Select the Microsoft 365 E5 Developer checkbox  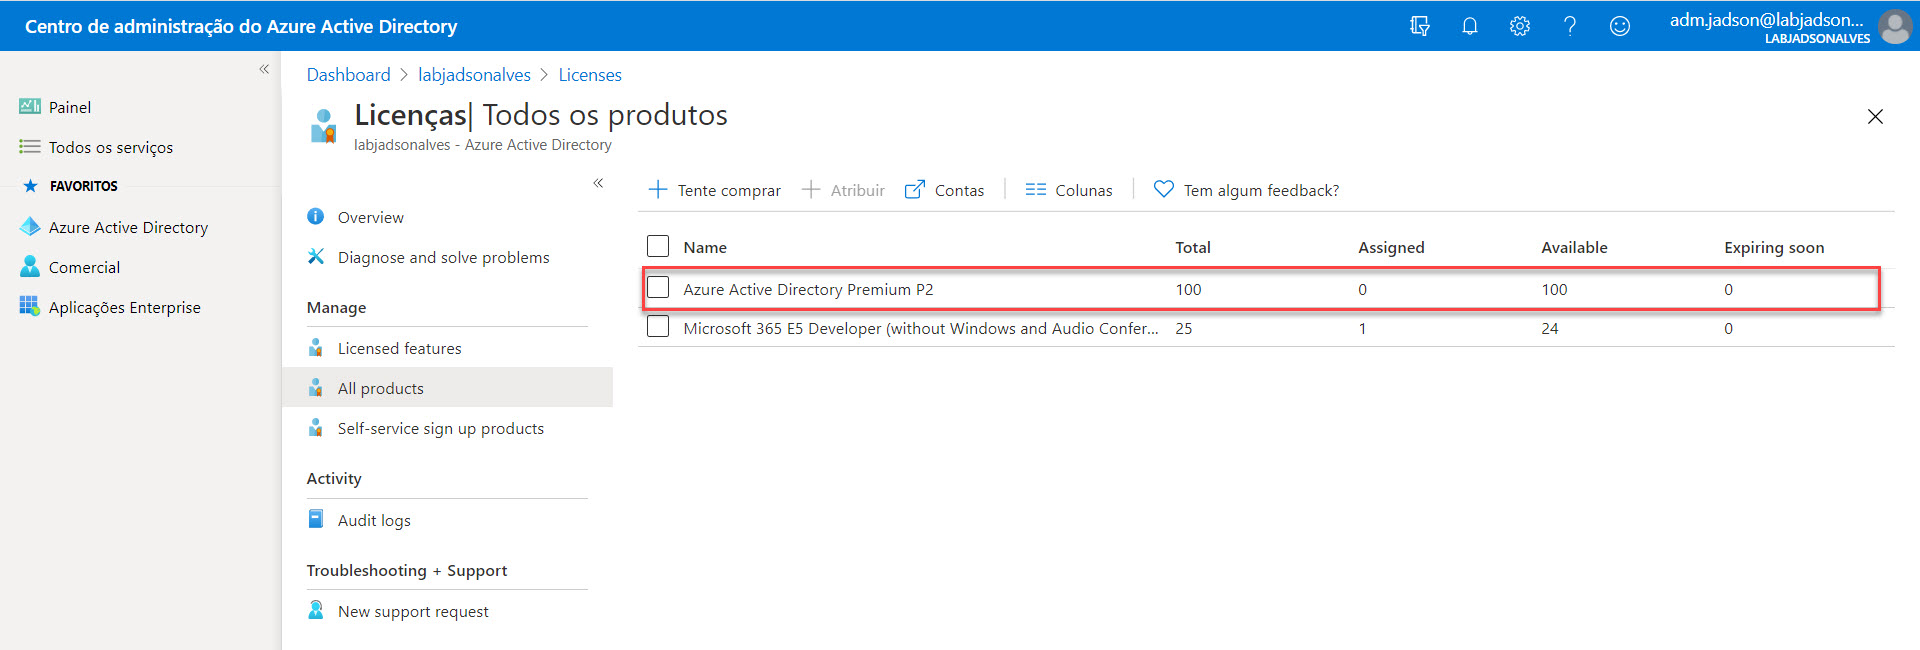[x=658, y=327]
